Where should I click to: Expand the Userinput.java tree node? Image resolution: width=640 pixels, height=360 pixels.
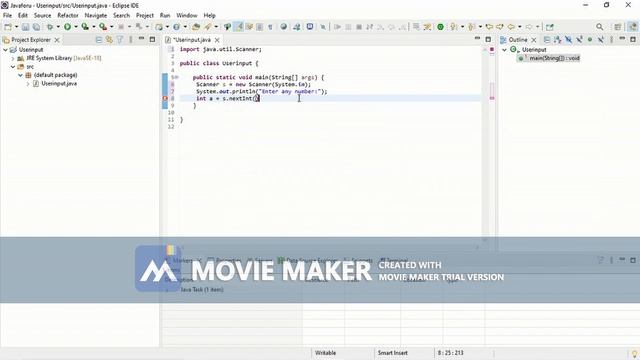pyautogui.click(x=28, y=84)
